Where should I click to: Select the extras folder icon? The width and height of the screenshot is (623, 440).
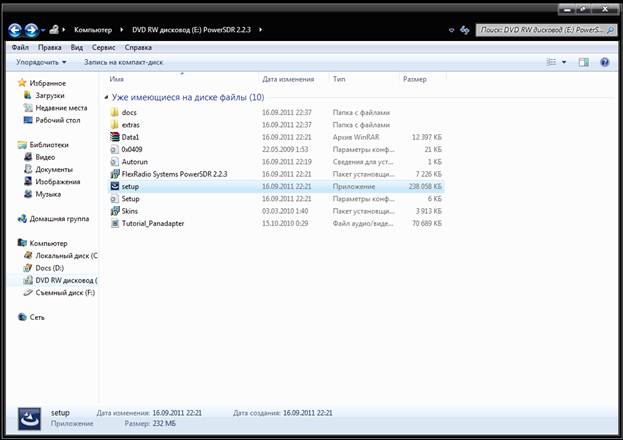pyautogui.click(x=115, y=125)
